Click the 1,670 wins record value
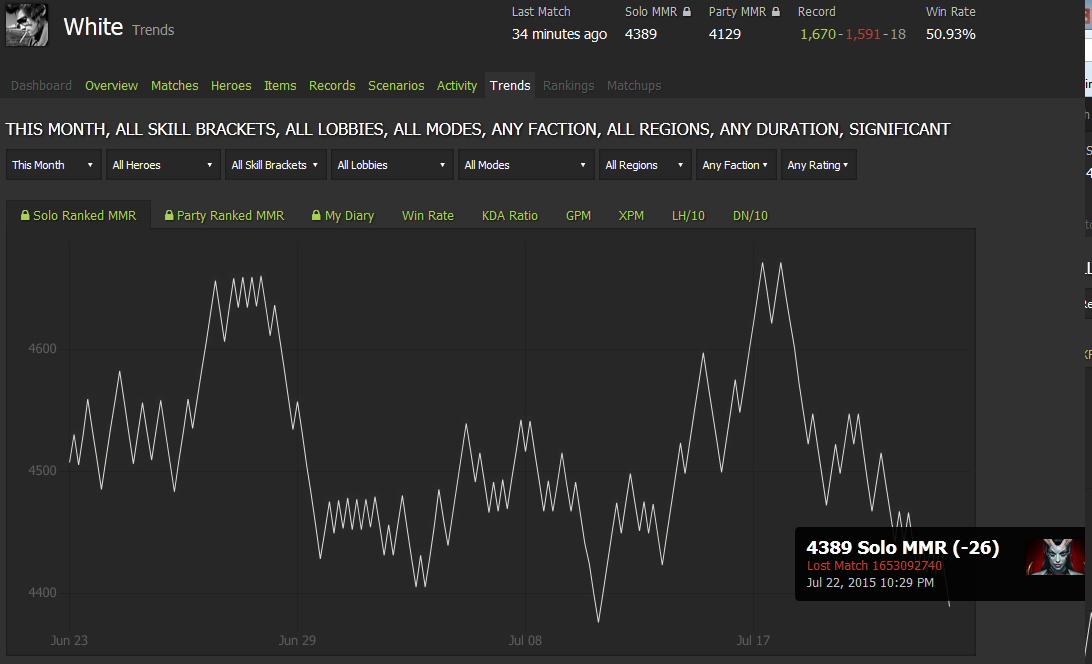Viewport: 1092px width, 664px height. (x=818, y=34)
